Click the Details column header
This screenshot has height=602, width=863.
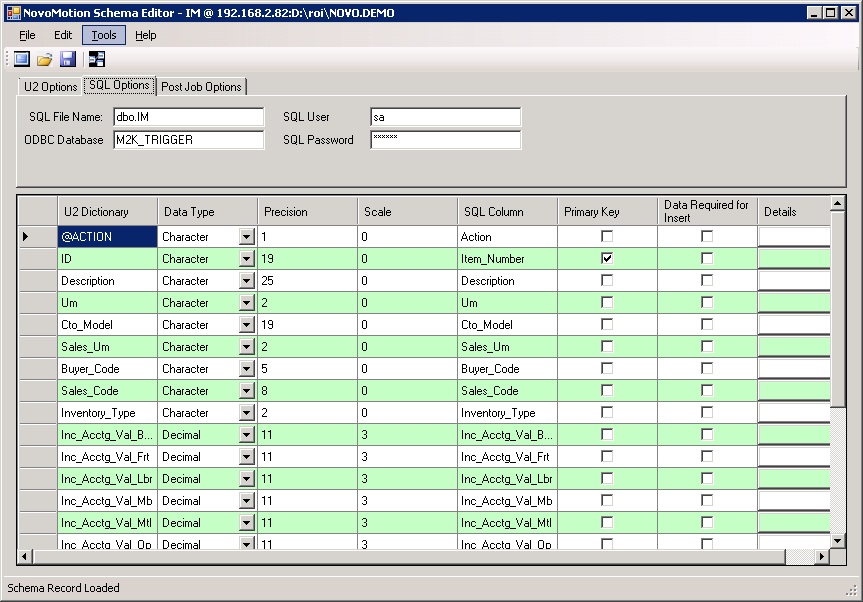coord(794,212)
